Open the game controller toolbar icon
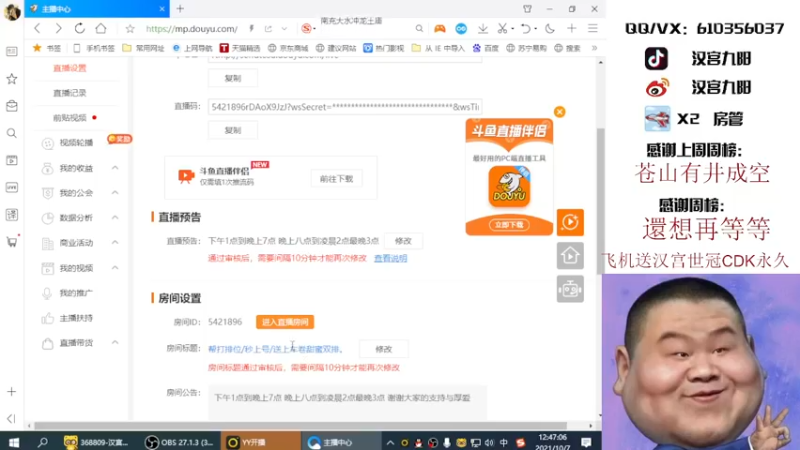Image resolution: width=800 pixels, height=450 pixels. pos(440,29)
